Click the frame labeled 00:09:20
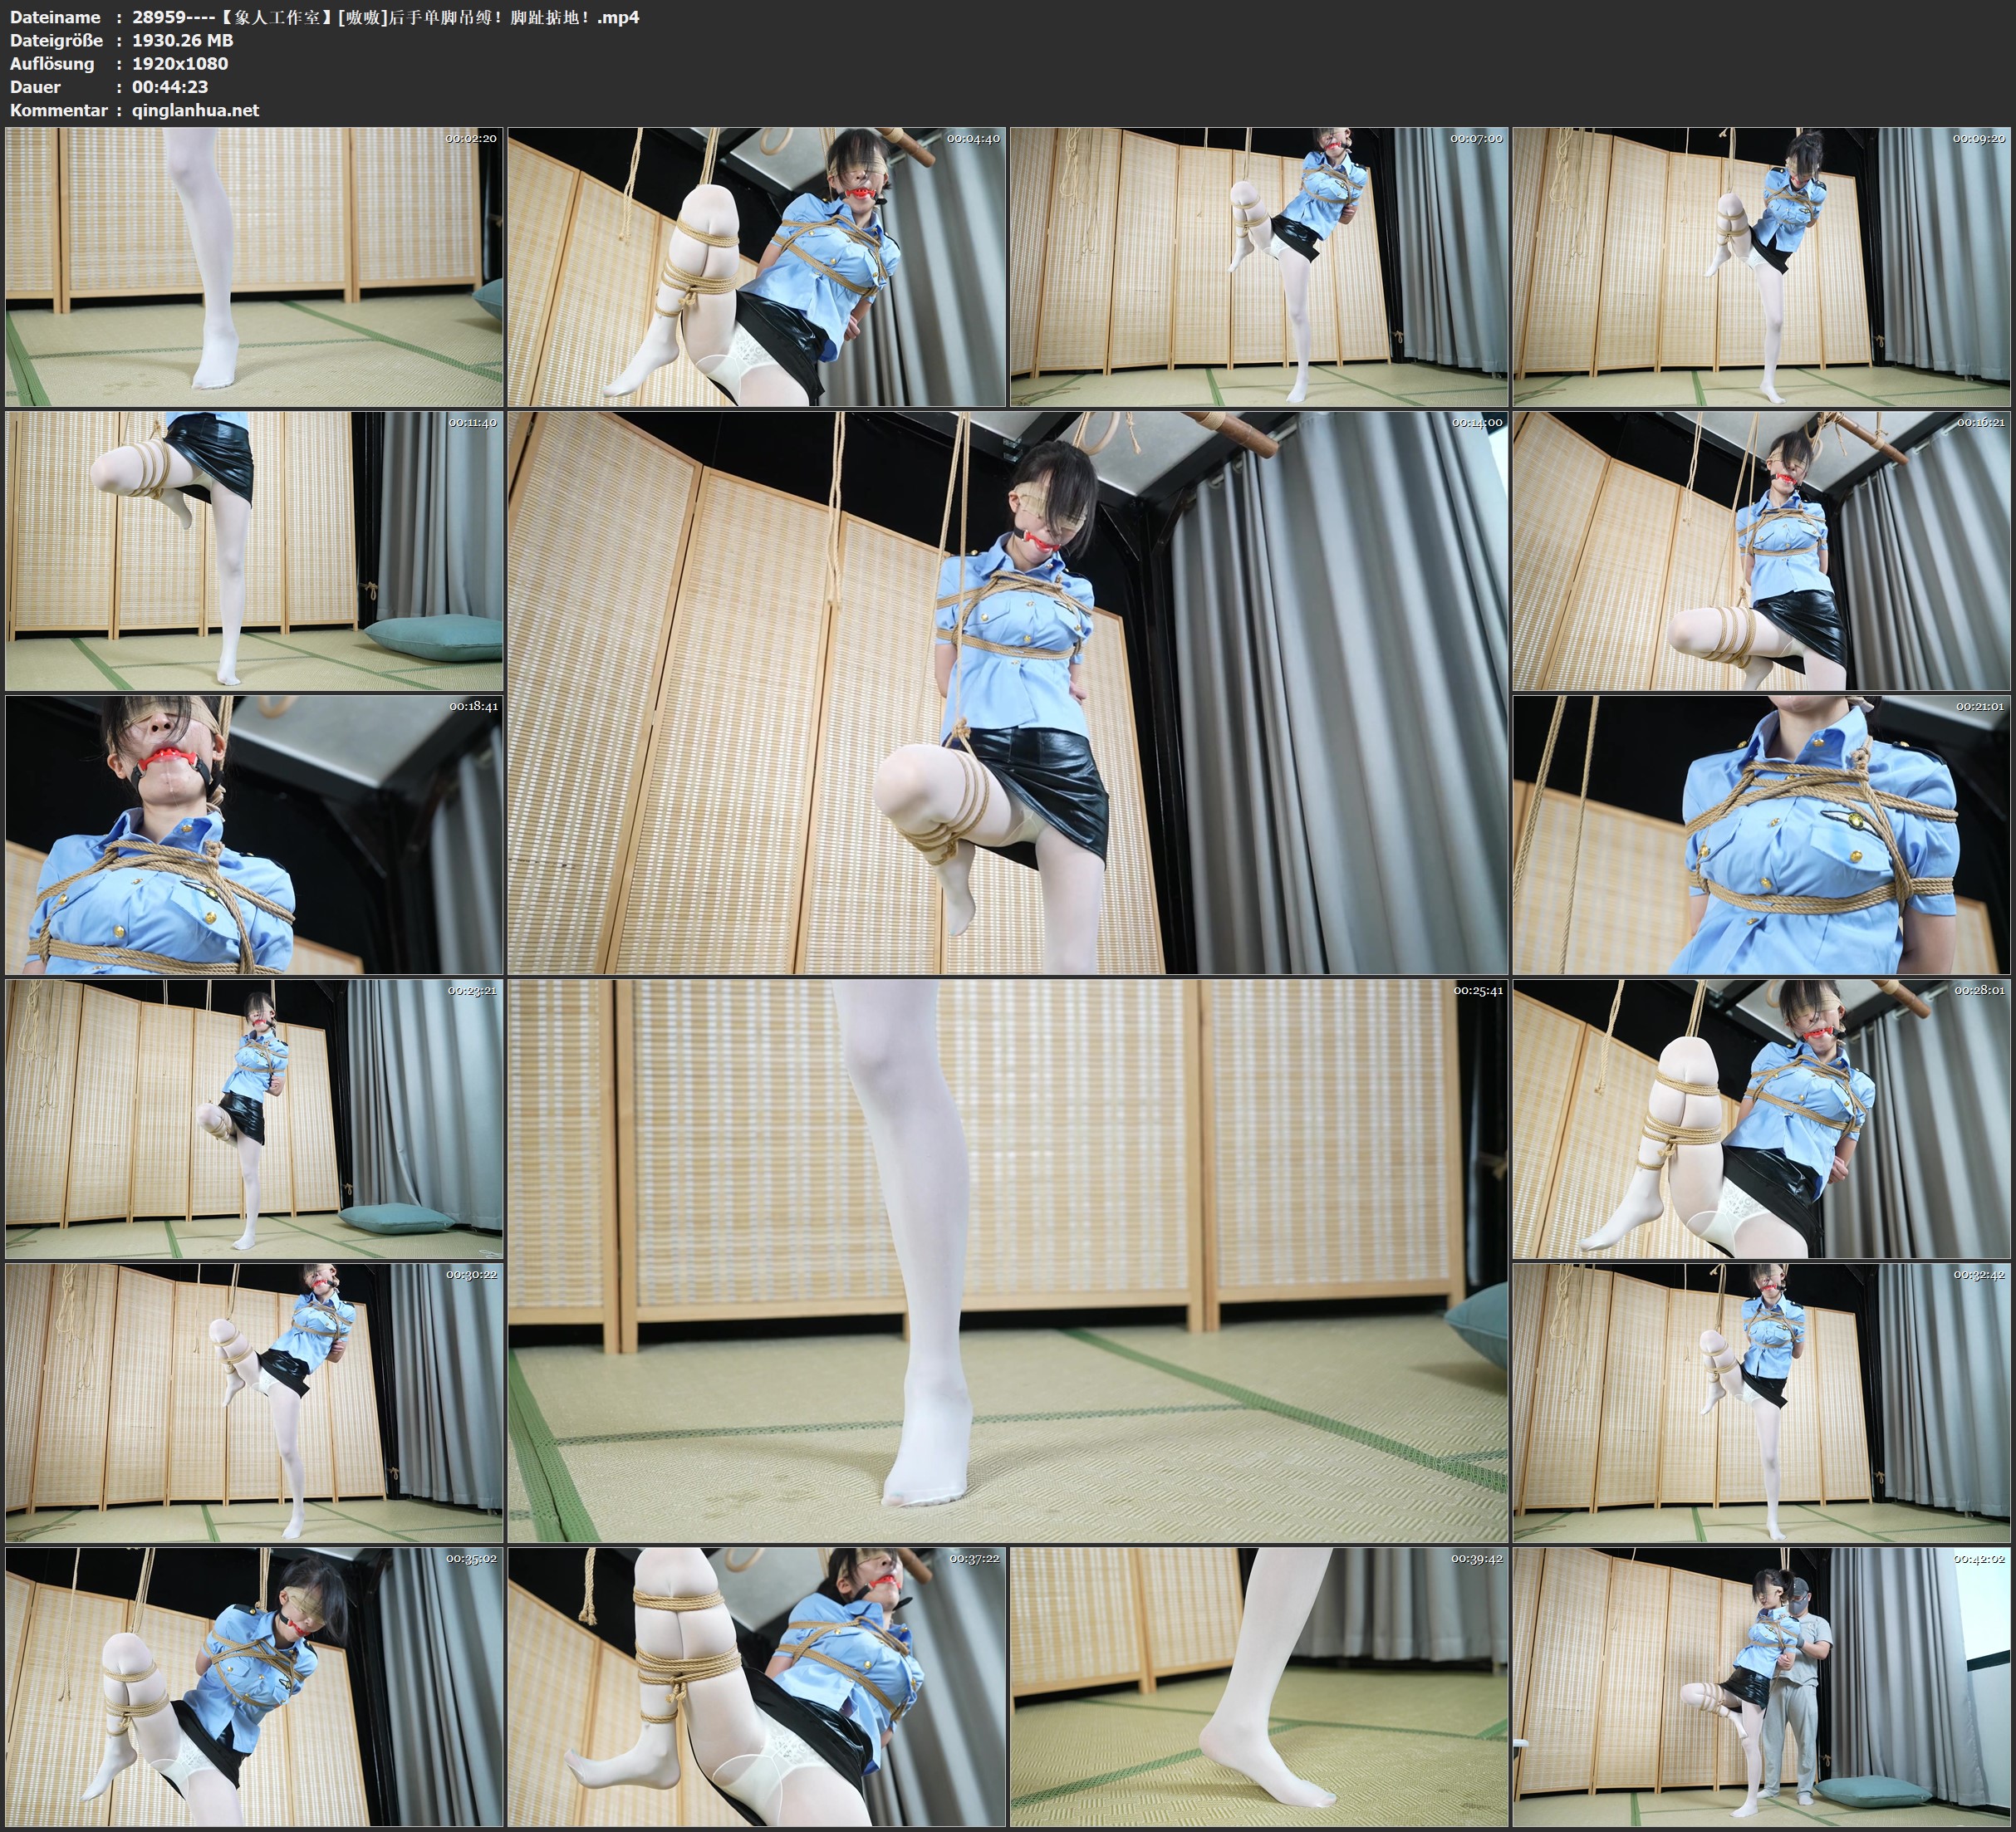This screenshot has height=1832, width=2016. pyautogui.click(x=1760, y=266)
